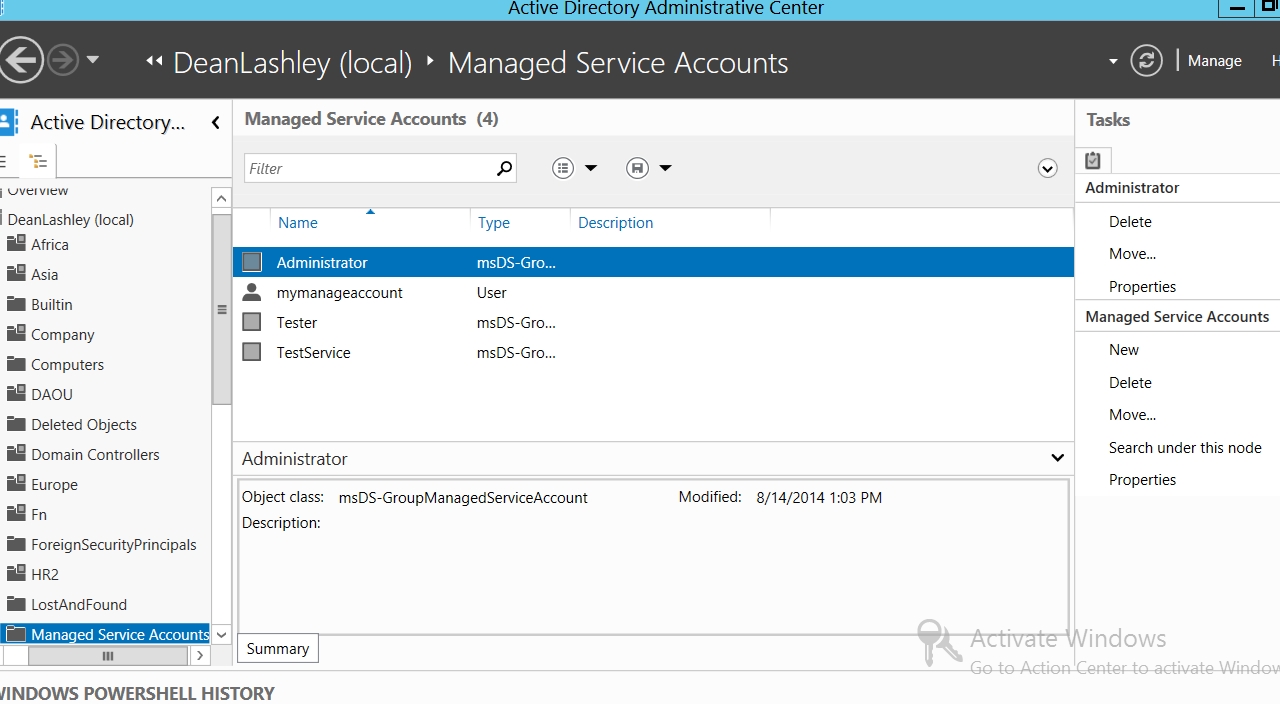Click the list view options icon
Viewport: 1280px width, 704px height.
564,168
